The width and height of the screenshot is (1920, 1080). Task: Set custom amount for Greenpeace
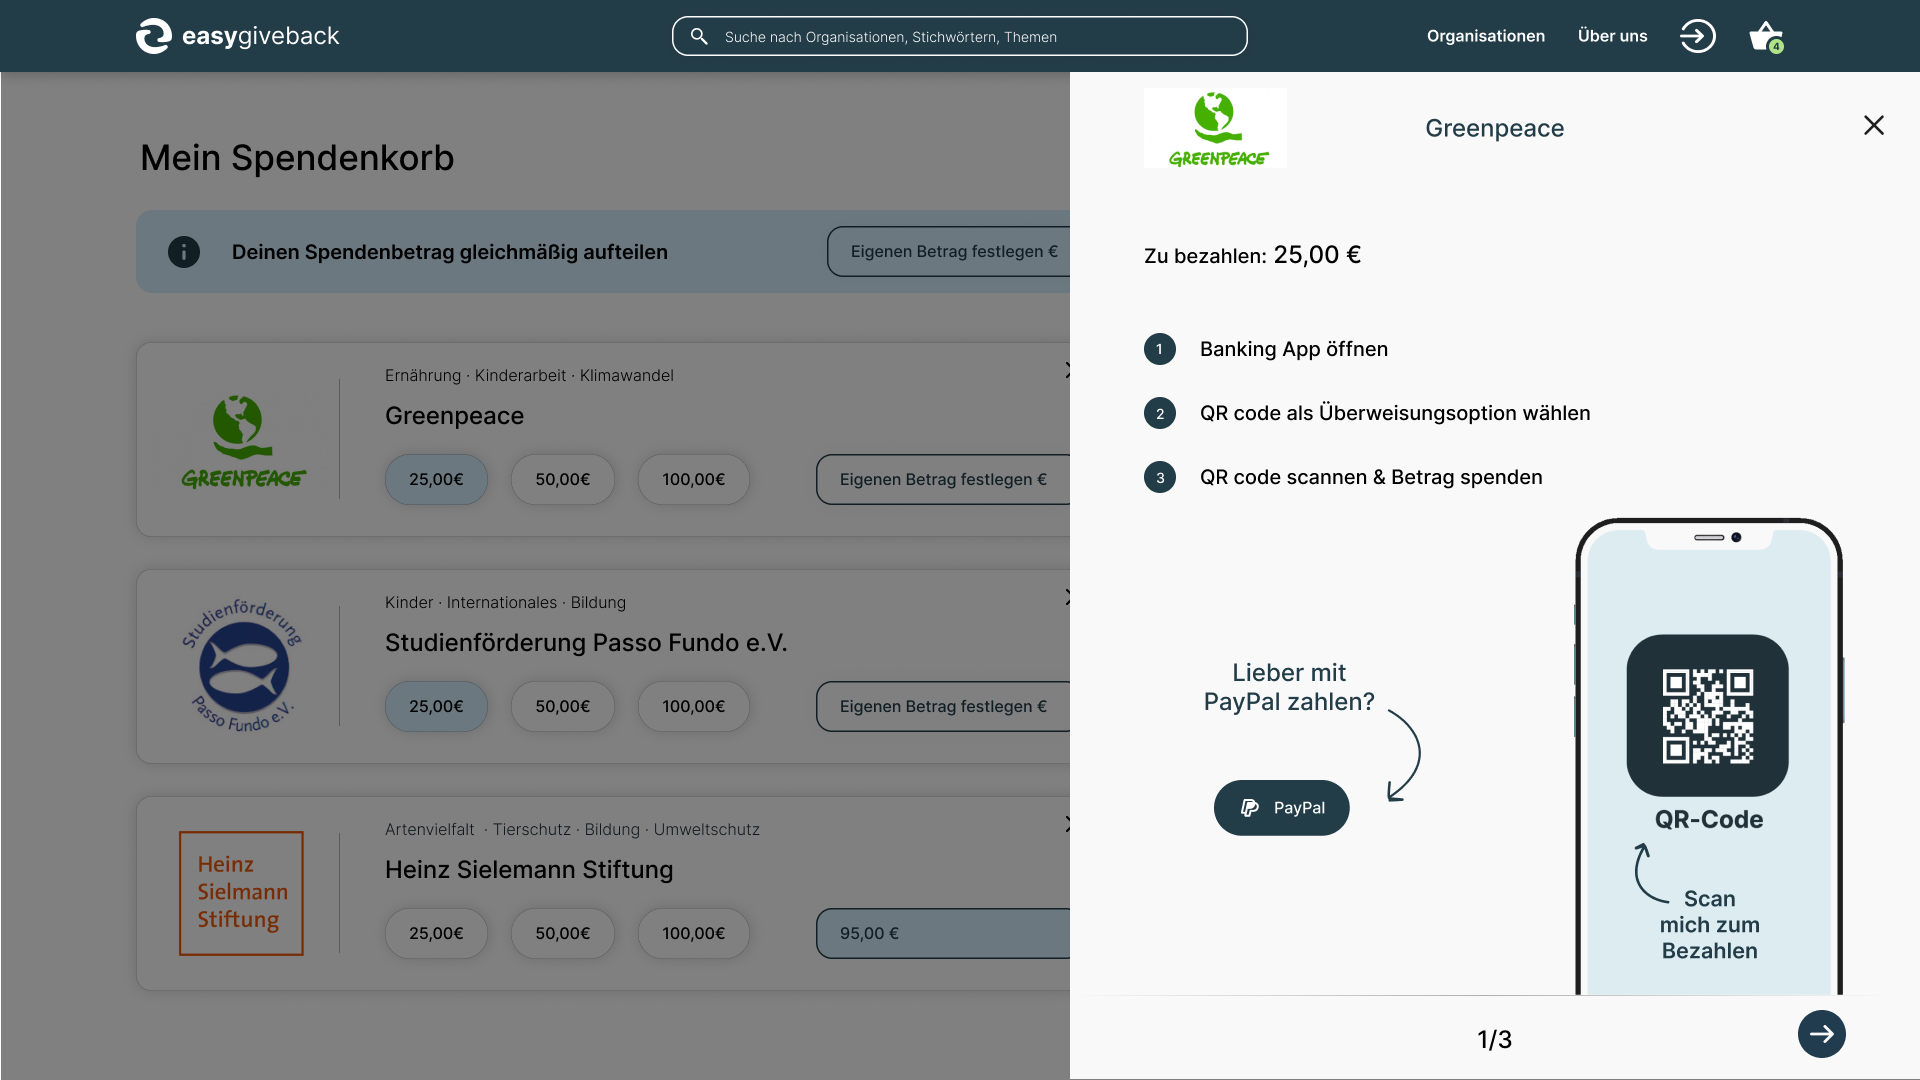tap(943, 479)
